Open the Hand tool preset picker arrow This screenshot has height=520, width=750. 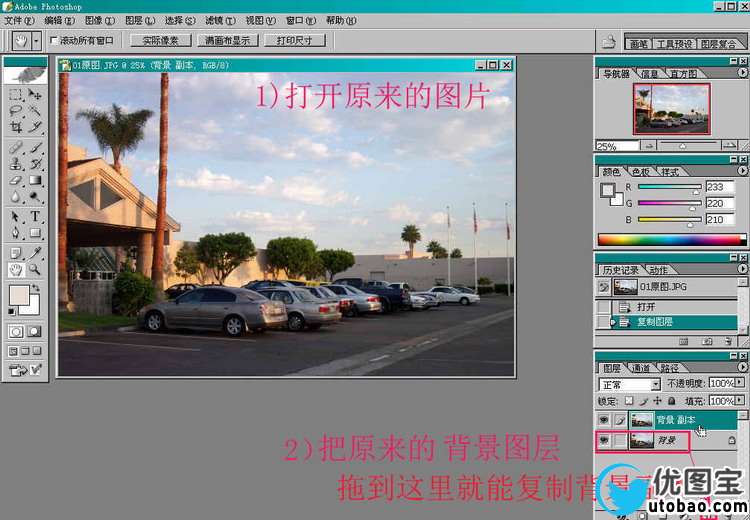tap(36, 41)
